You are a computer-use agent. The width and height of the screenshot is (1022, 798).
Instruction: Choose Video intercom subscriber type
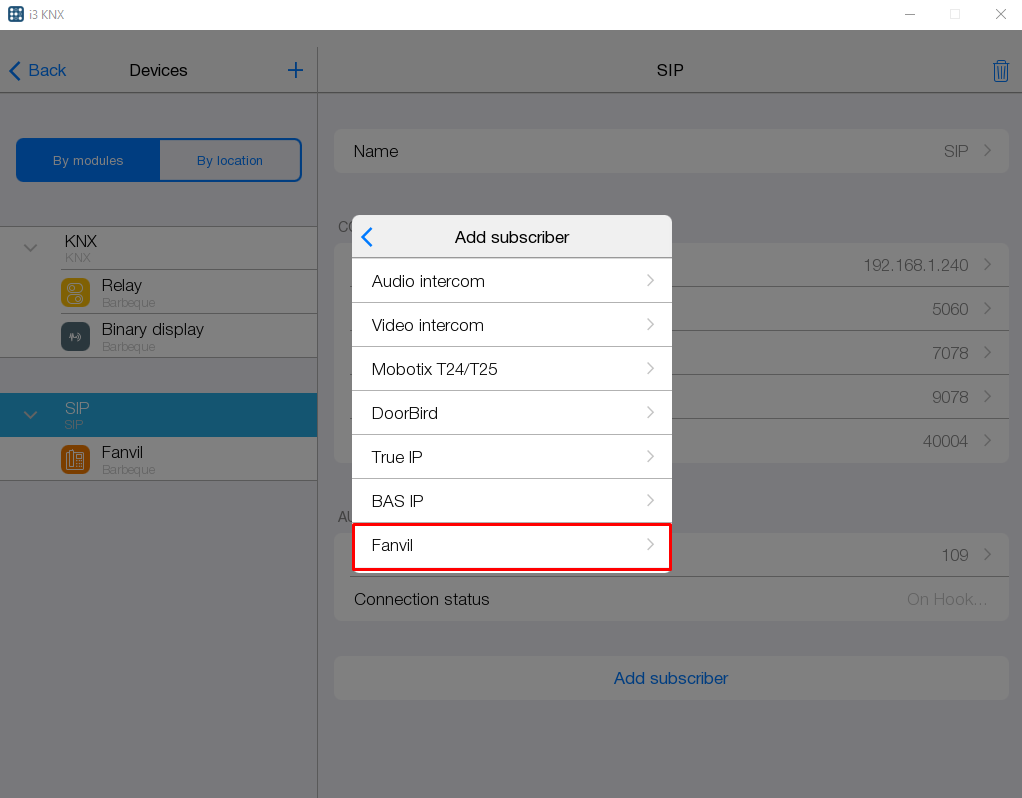[x=511, y=325]
